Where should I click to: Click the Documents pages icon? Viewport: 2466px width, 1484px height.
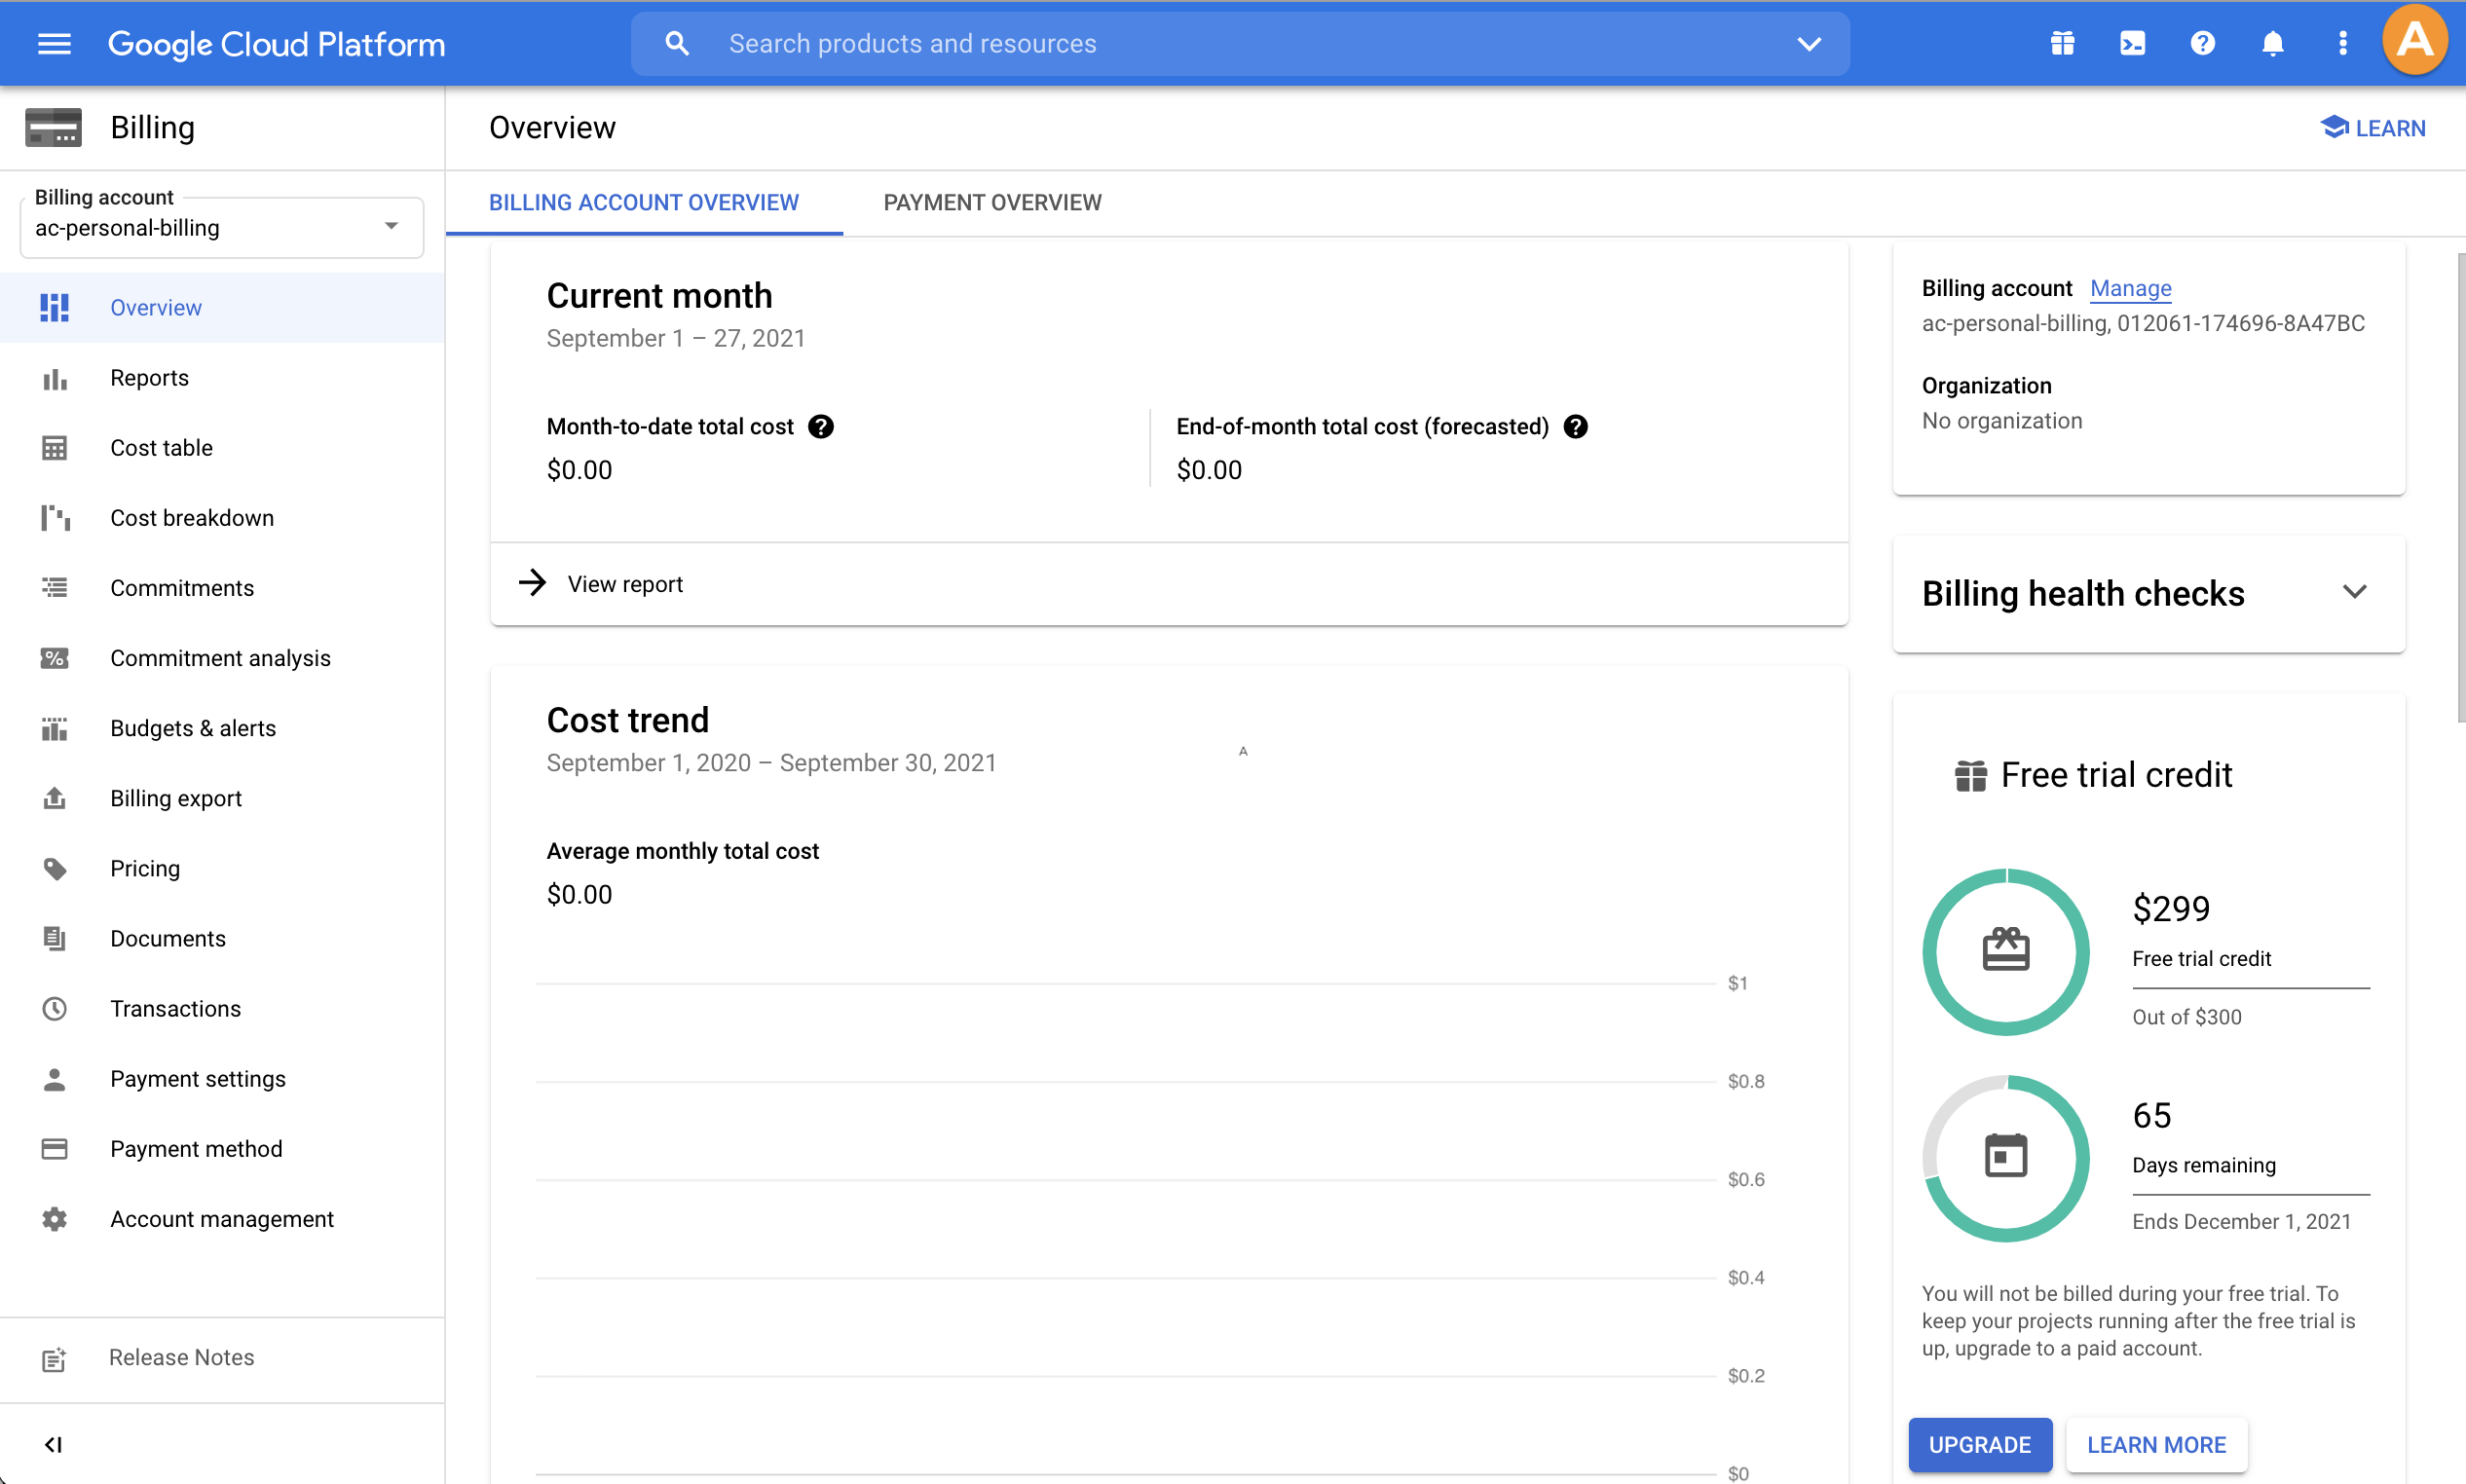pyautogui.click(x=54, y=938)
